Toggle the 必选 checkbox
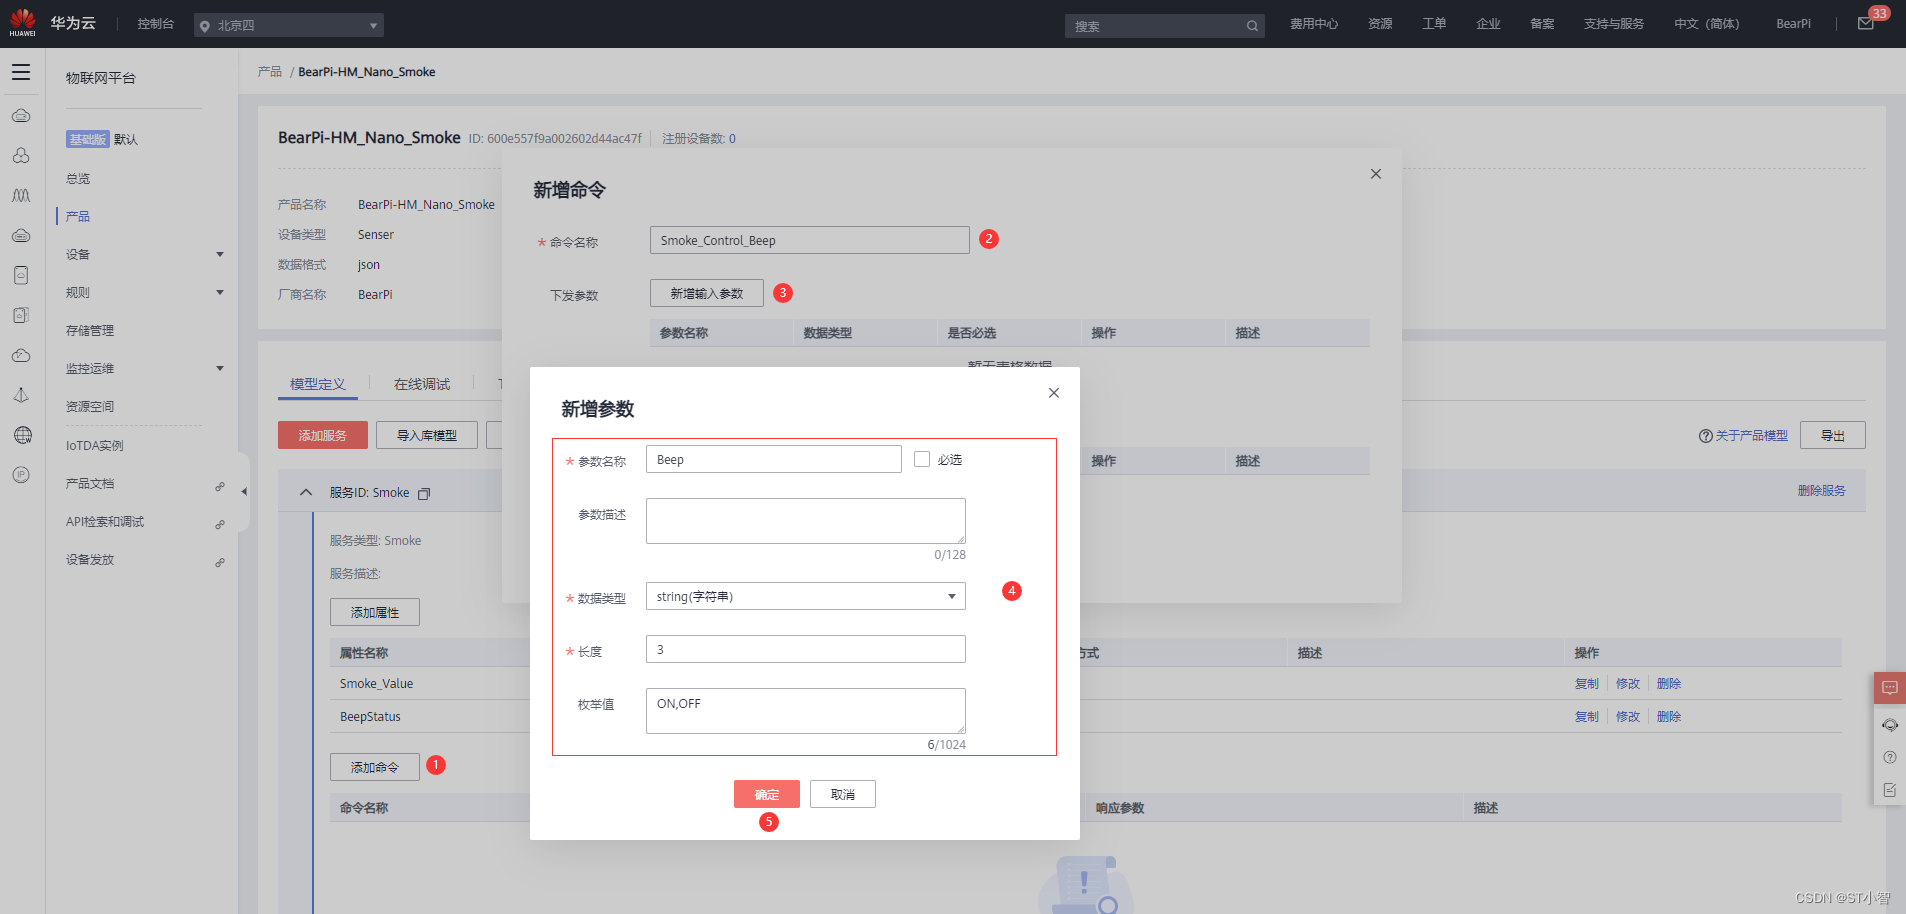1906x914 pixels. [x=922, y=459]
